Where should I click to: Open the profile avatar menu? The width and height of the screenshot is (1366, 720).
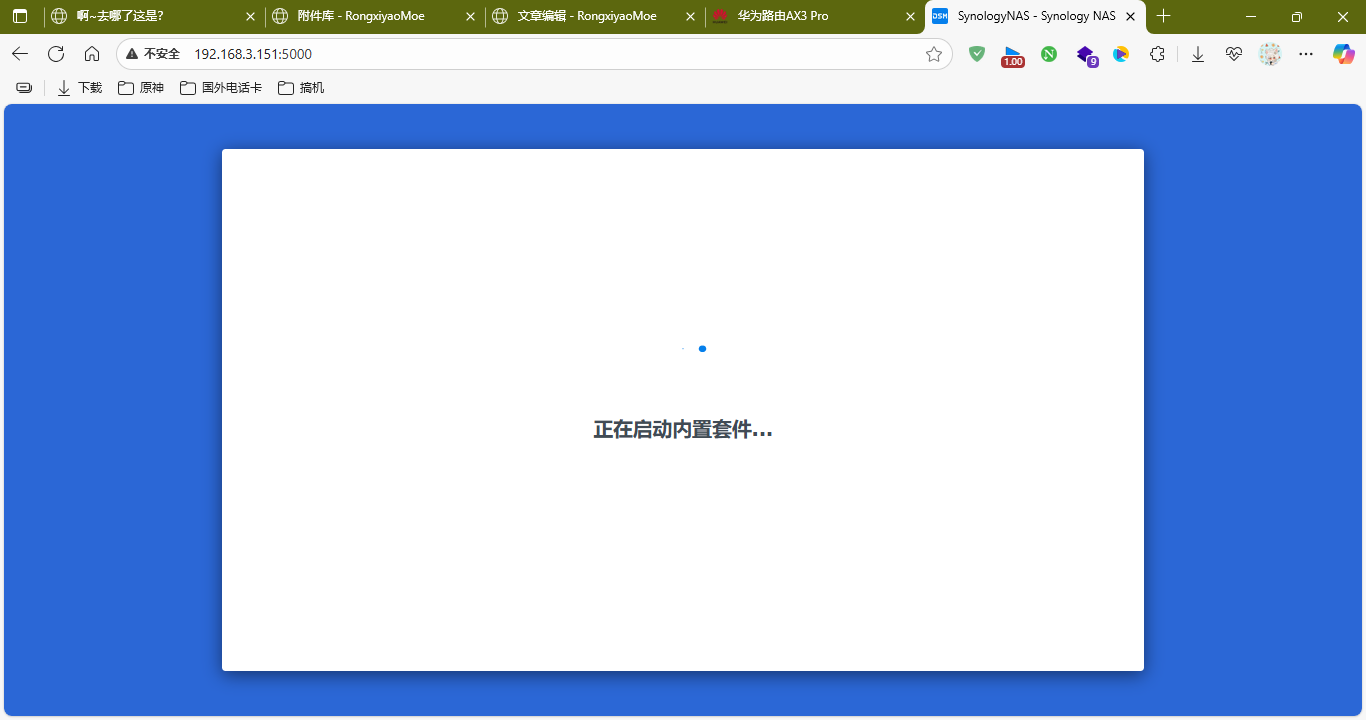[1270, 54]
